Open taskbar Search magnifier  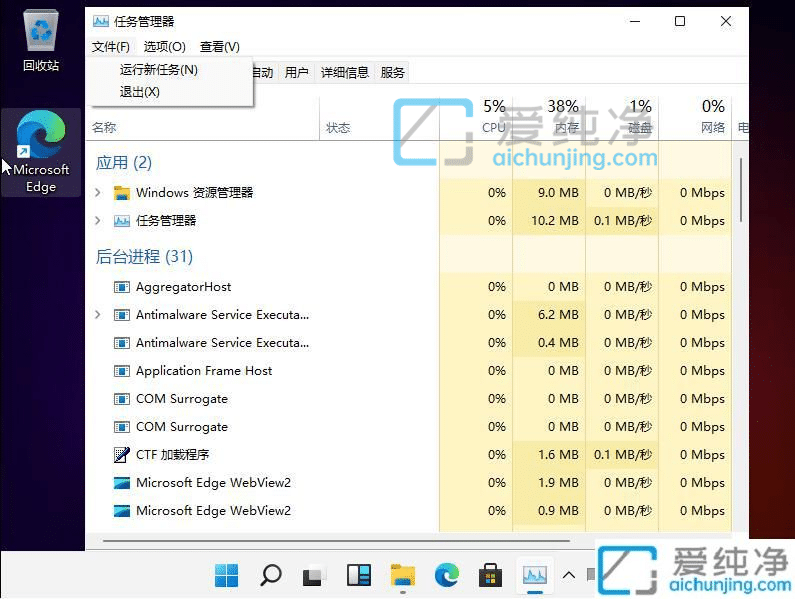click(x=271, y=575)
